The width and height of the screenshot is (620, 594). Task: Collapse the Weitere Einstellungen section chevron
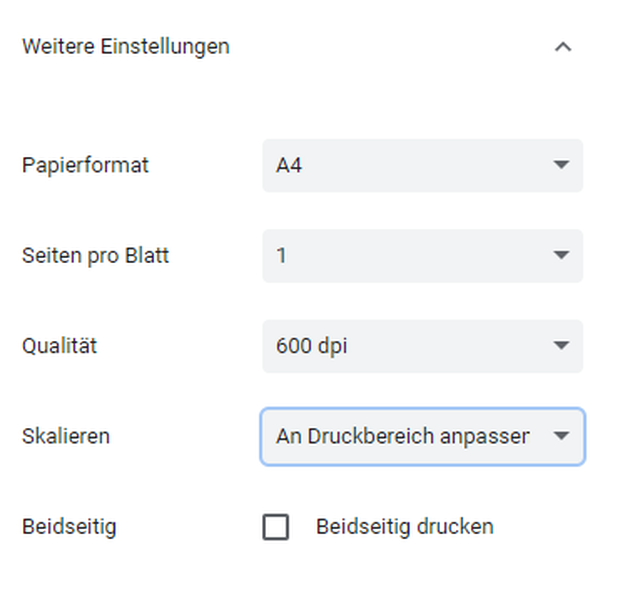pos(563,47)
